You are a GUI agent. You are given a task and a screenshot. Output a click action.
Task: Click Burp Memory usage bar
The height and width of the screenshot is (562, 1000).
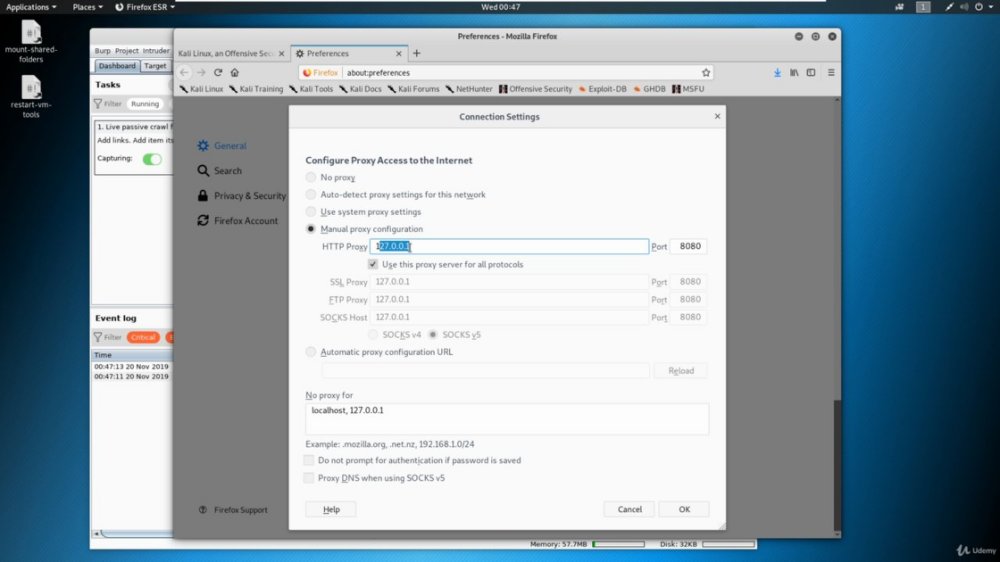(x=618, y=544)
